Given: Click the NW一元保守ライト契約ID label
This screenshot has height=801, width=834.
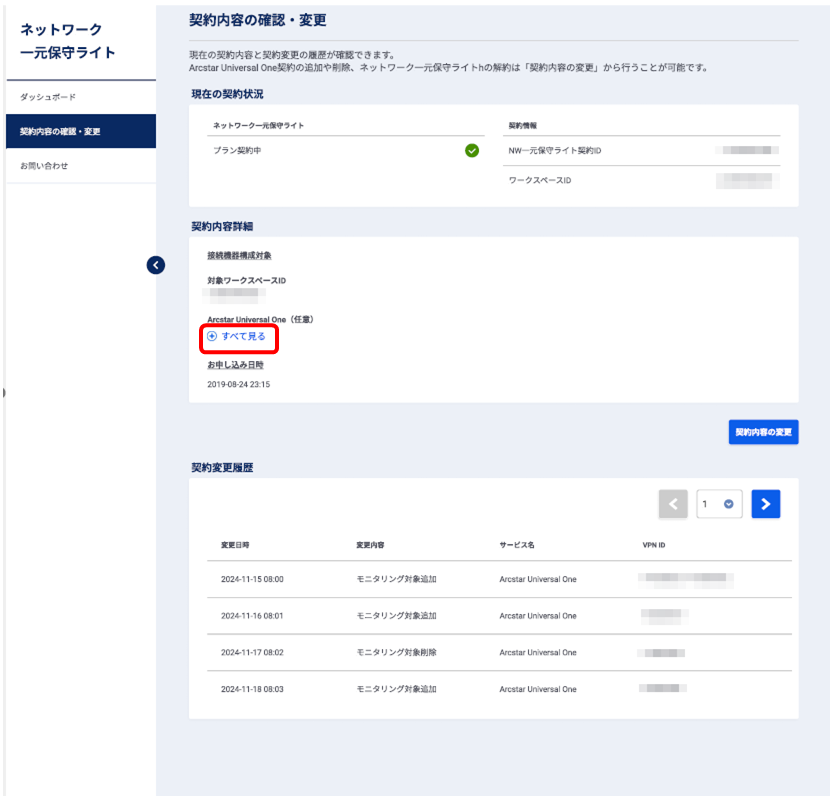Looking at the screenshot, I should 555,151.
